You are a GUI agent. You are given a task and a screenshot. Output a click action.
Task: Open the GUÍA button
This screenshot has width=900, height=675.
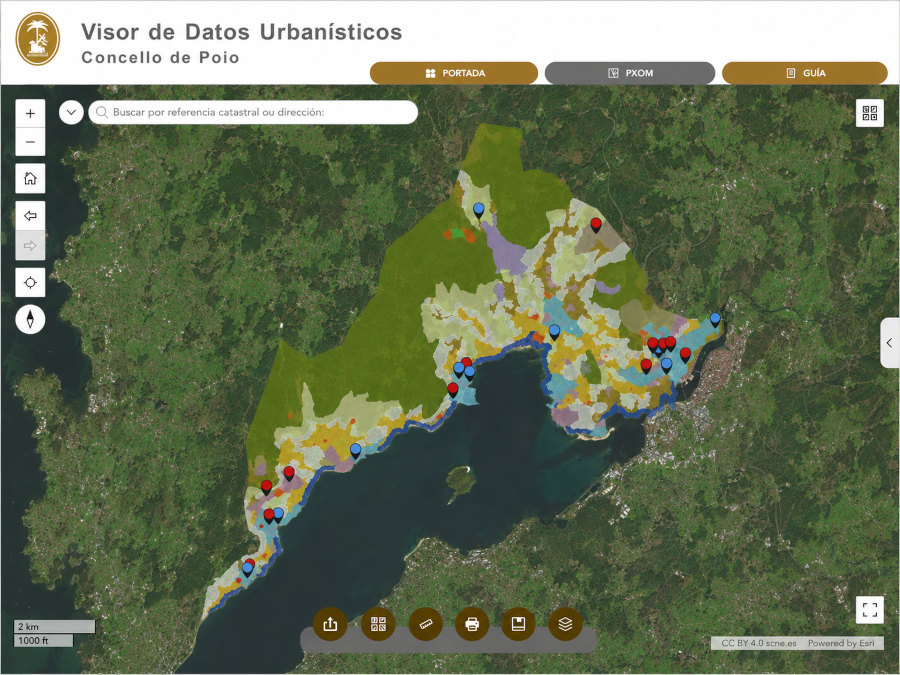point(805,73)
